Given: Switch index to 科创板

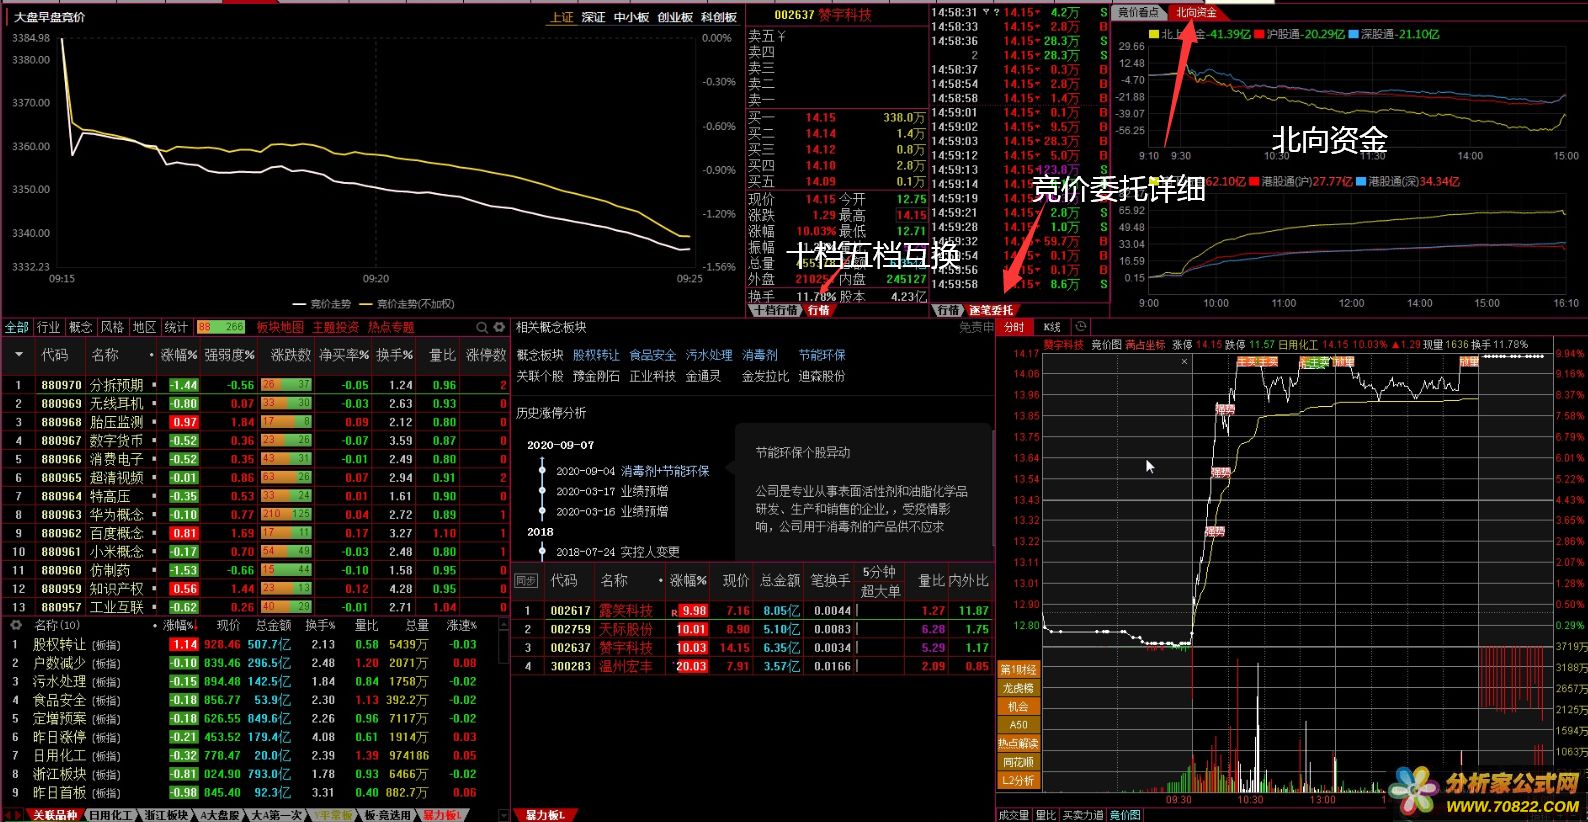Looking at the screenshot, I should (719, 17).
